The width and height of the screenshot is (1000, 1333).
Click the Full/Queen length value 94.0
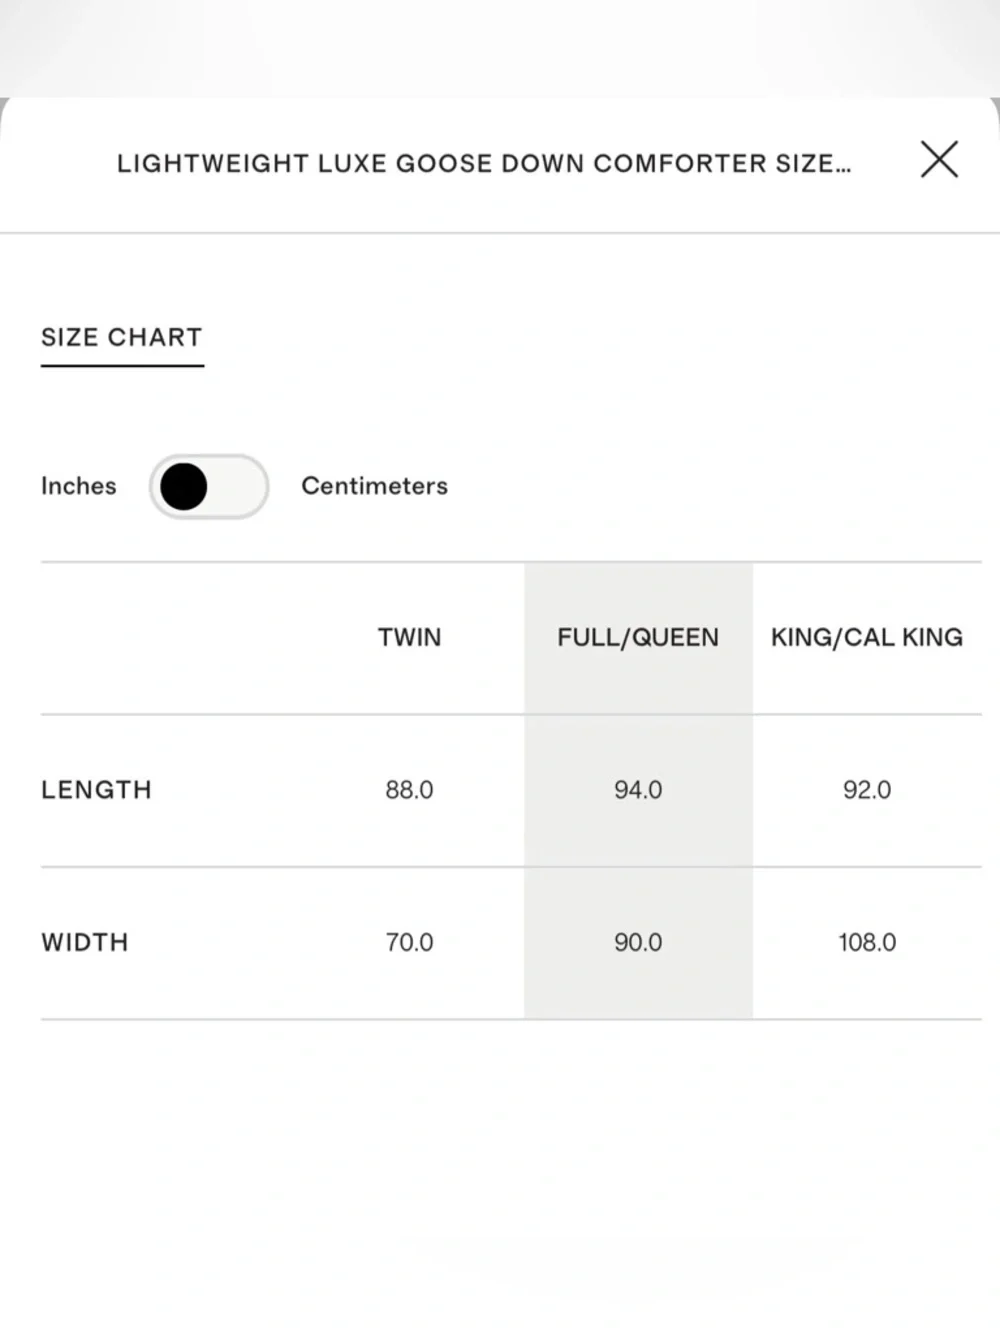tap(638, 790)
